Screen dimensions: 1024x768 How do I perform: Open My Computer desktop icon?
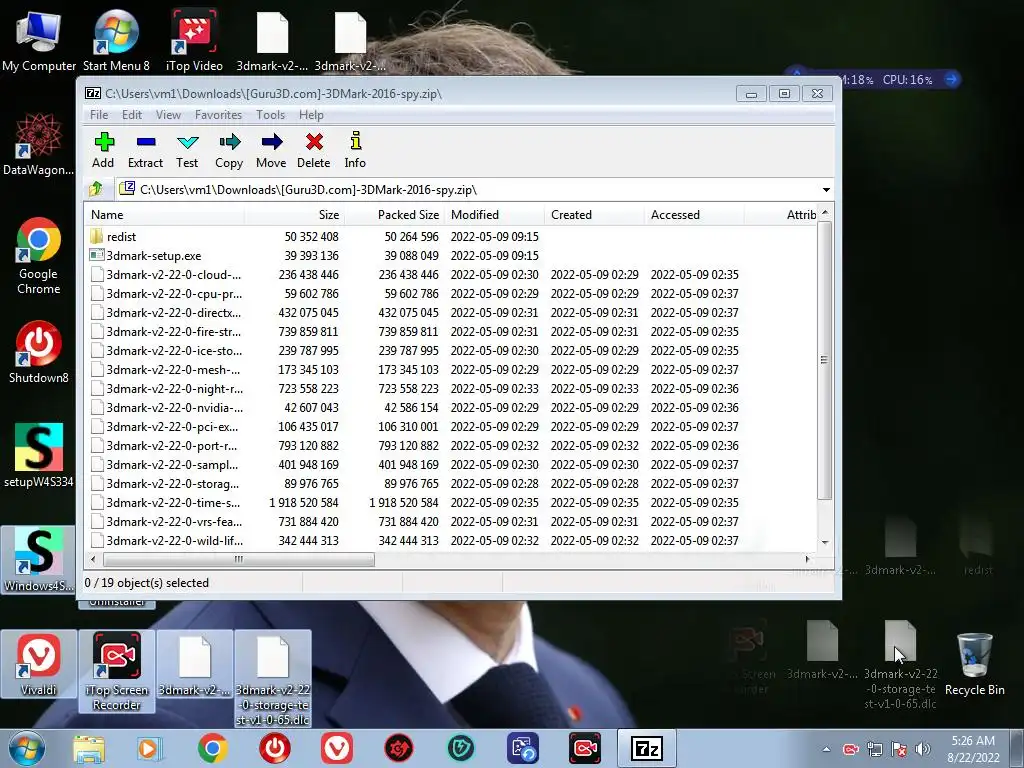[x=39, y=40]
